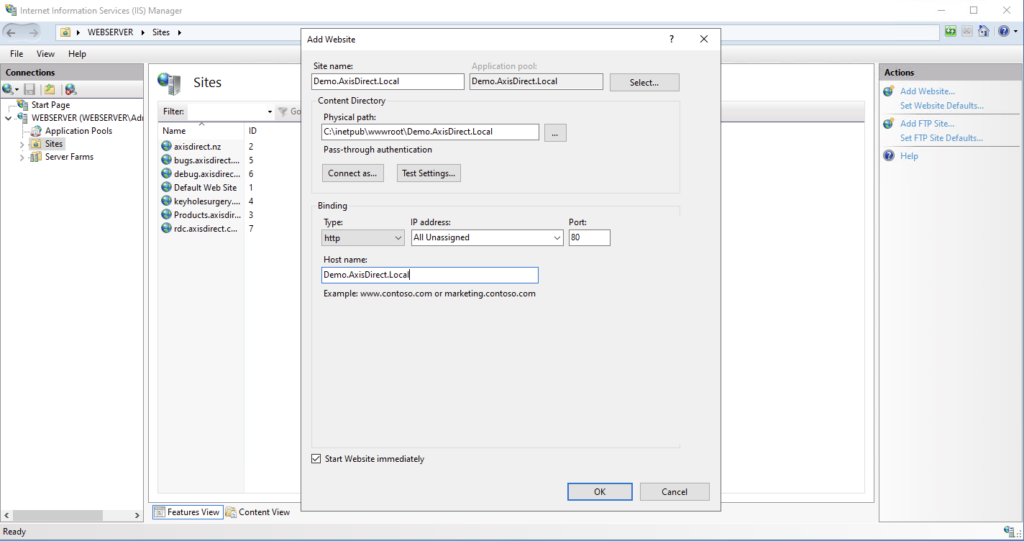Viewport: 1024px width, 541px height.
Task: Click the Connections connect-to-server icon
Action: click(x=8, y=90)
